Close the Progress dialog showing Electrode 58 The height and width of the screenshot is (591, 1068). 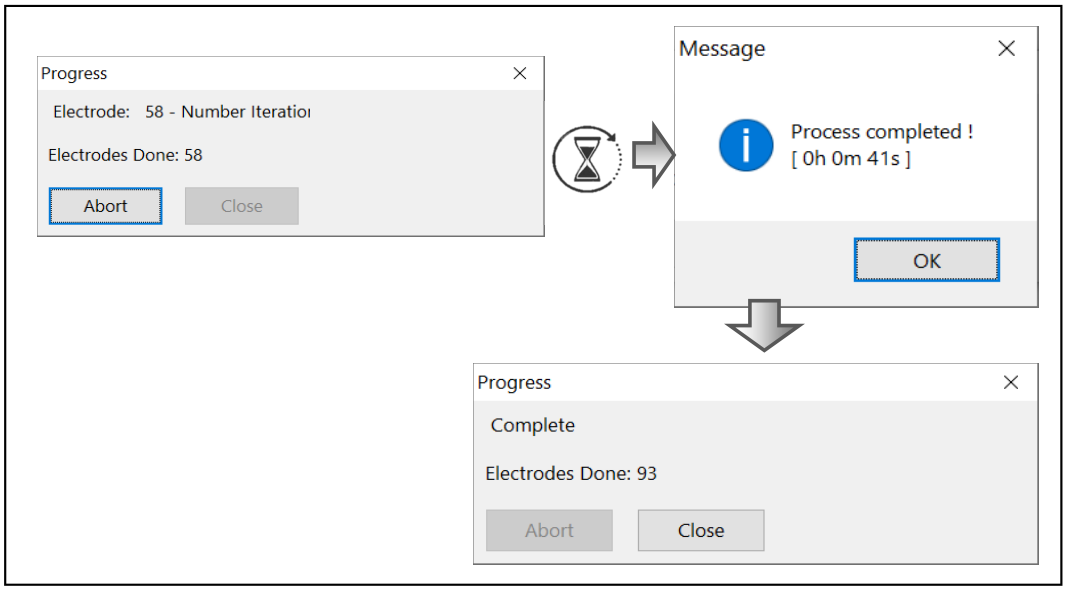520,74
